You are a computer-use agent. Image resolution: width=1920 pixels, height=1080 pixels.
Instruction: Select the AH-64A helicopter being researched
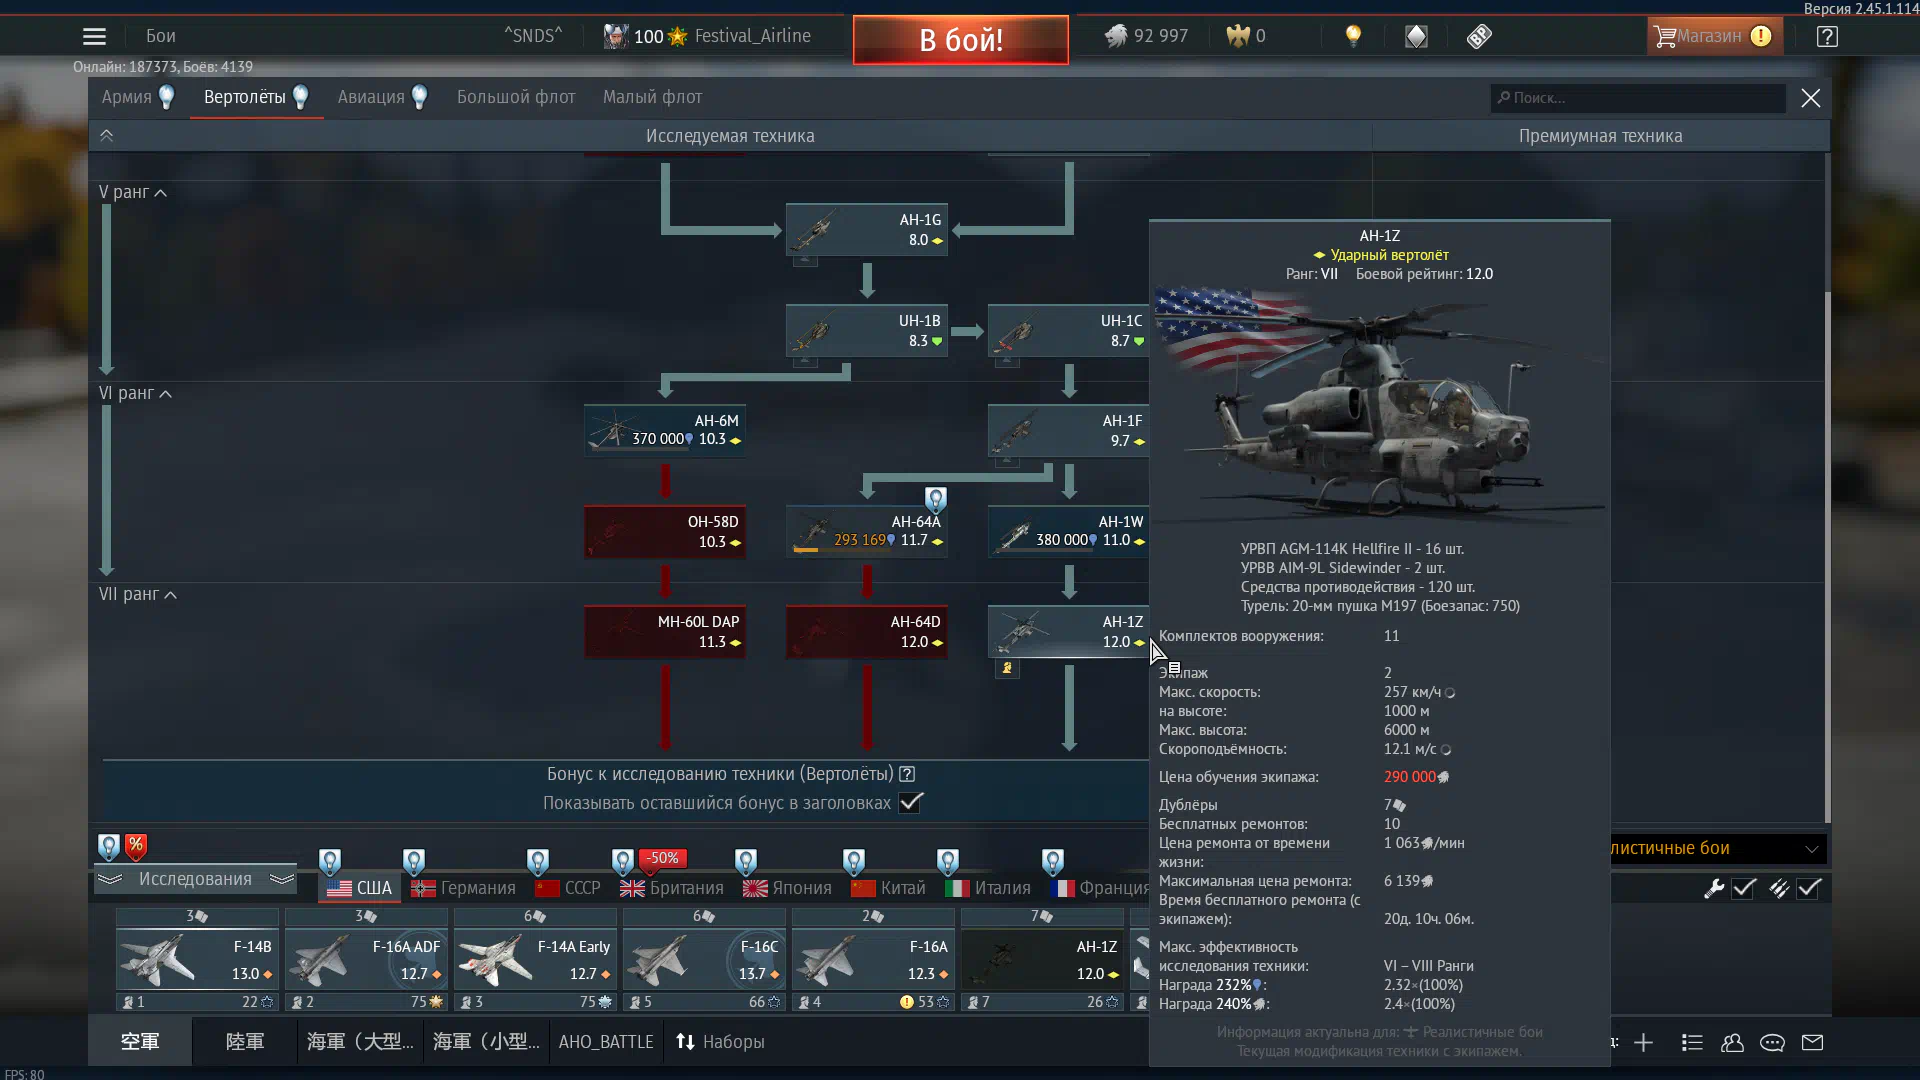[x=867, y=532]
